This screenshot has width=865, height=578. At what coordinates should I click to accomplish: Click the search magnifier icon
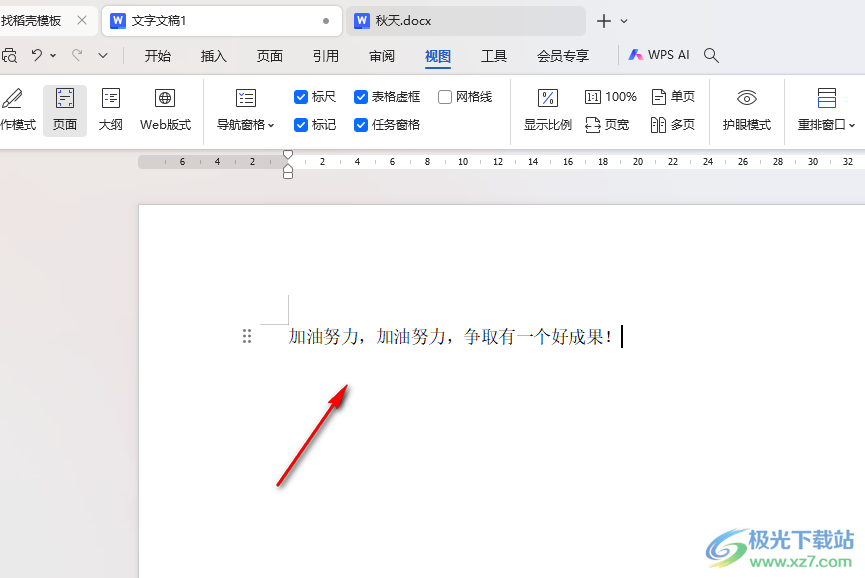tap(711, 55)
